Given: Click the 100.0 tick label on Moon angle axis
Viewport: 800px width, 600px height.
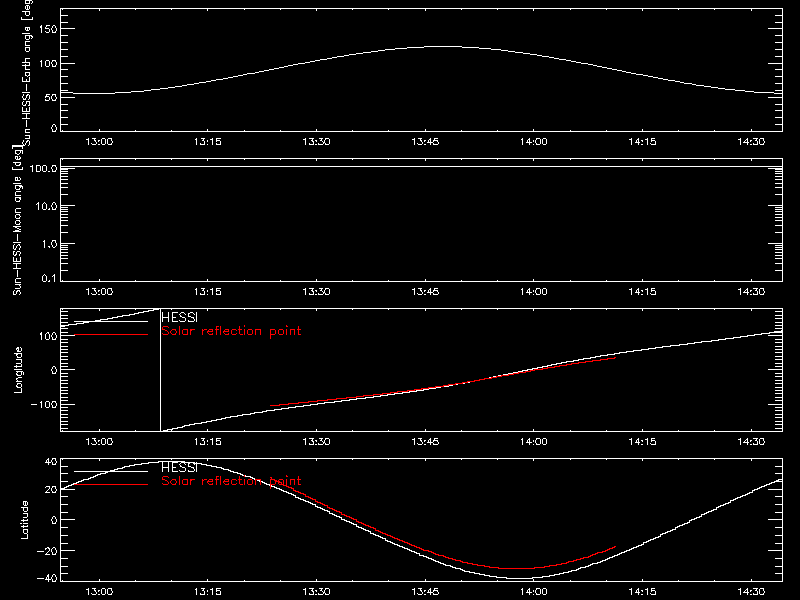Looking at the screenshot, I should pos(43,168).
